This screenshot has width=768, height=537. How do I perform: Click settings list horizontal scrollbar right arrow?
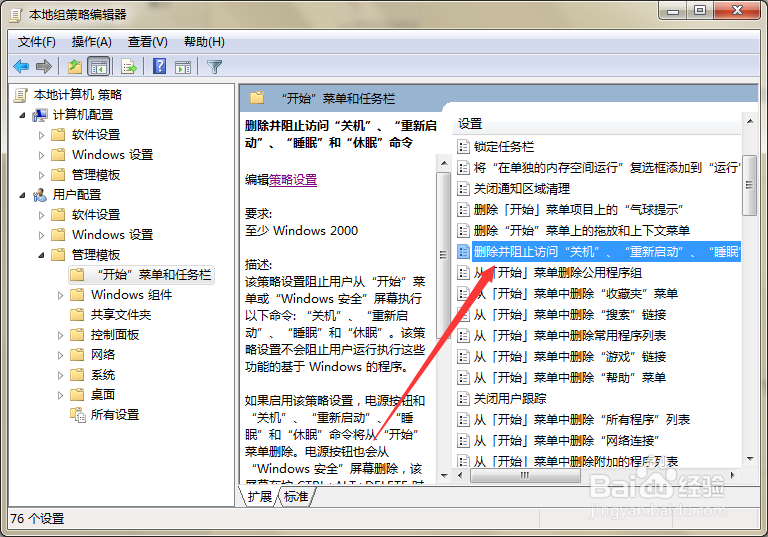coord(733,475)
